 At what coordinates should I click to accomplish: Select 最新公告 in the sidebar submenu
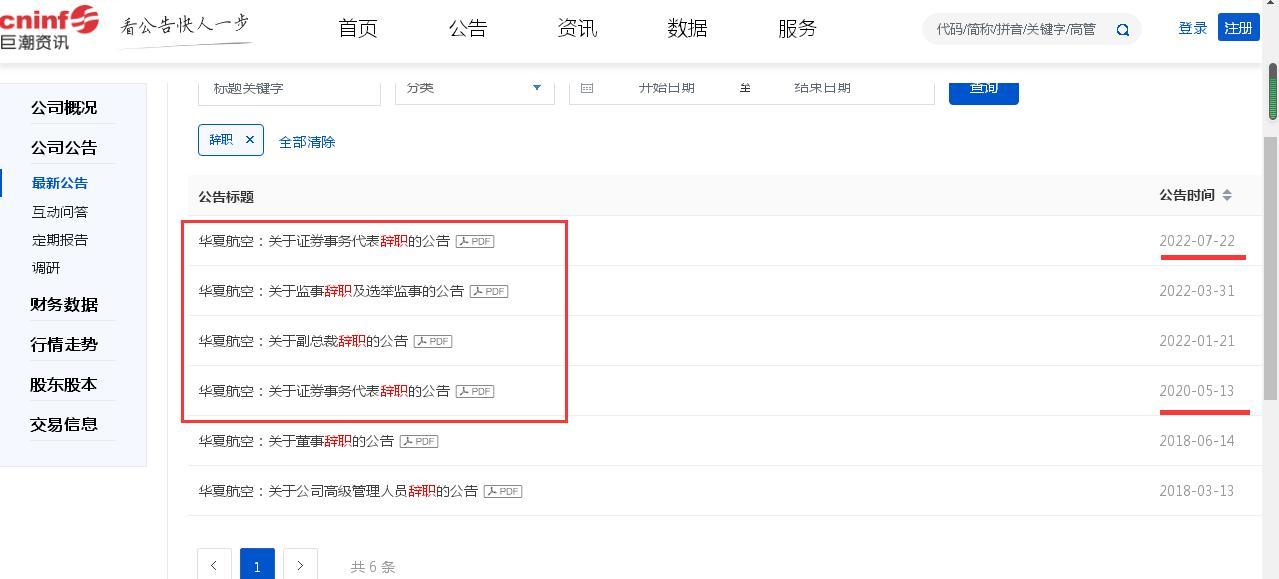click(x=60, y=183)
